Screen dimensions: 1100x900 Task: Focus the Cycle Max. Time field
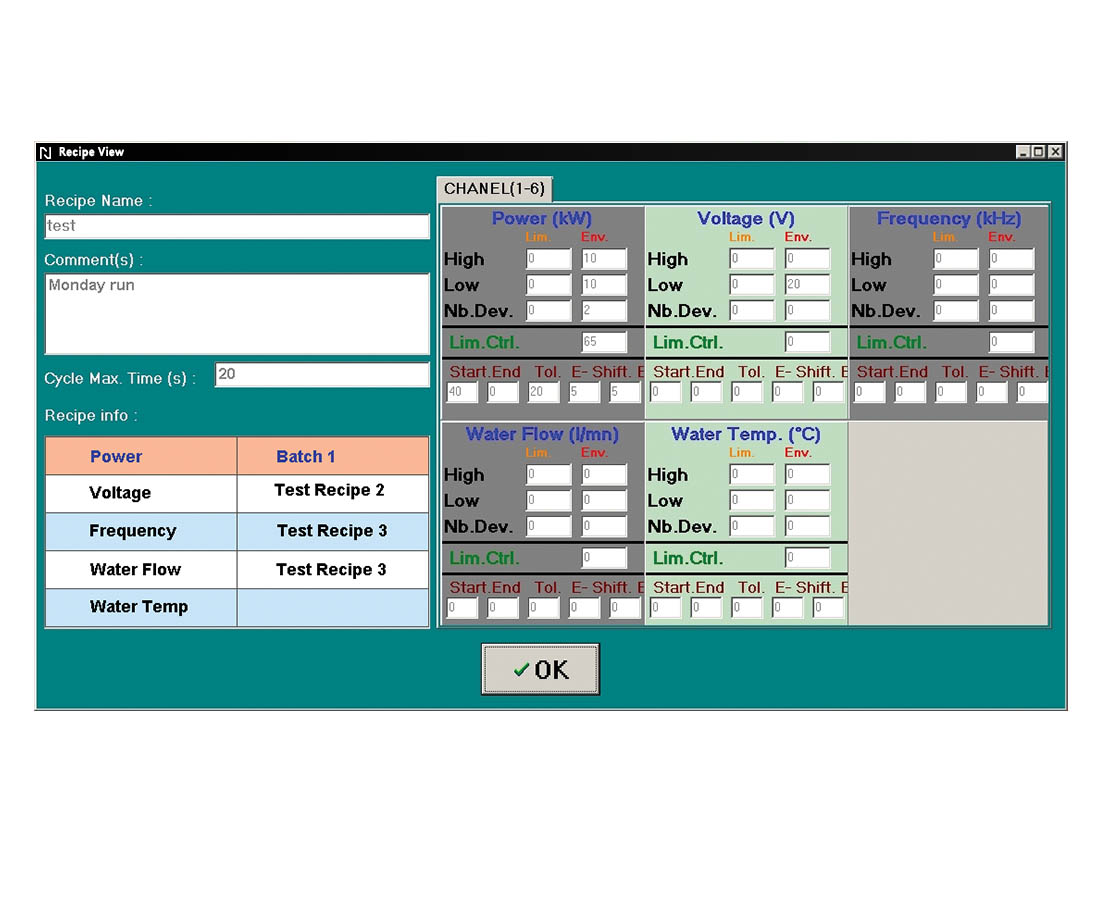point(322,375)
